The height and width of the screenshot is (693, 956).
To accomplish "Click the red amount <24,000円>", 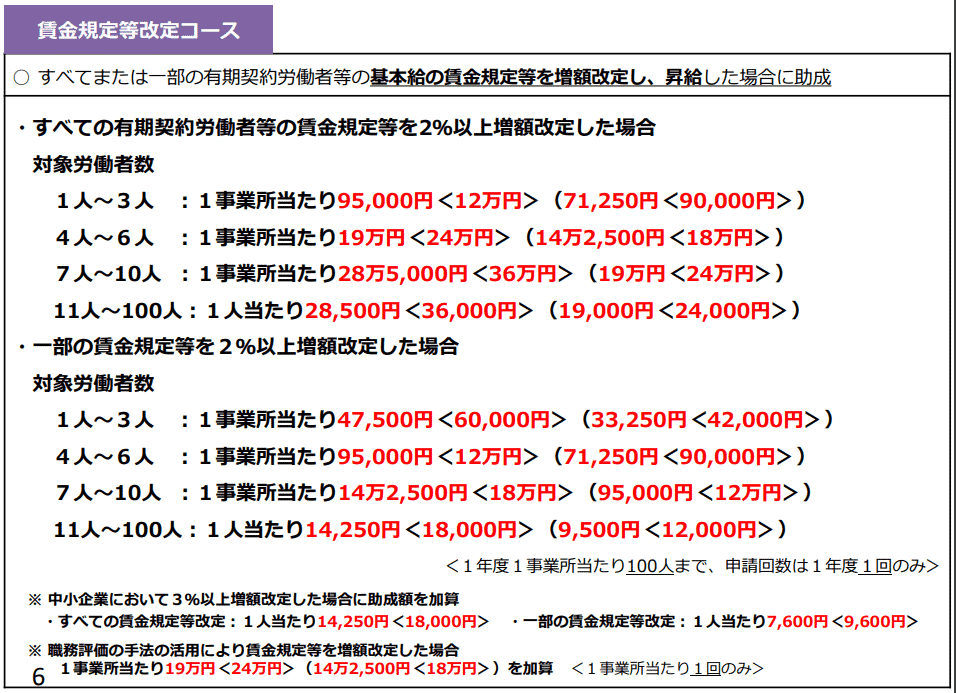I will pyautogui.click(x=723, y=311).
